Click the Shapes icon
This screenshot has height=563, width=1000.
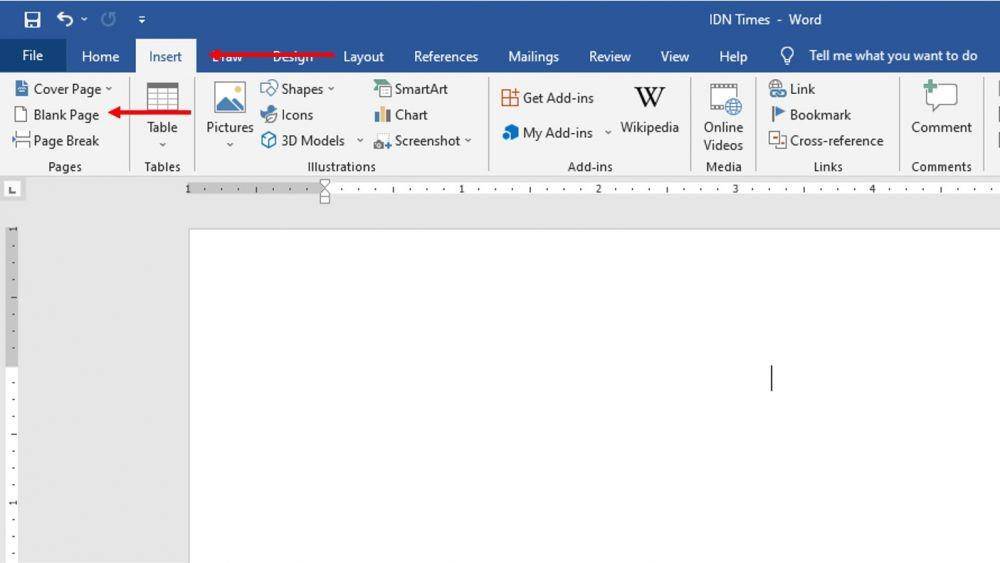click(268, 88)
